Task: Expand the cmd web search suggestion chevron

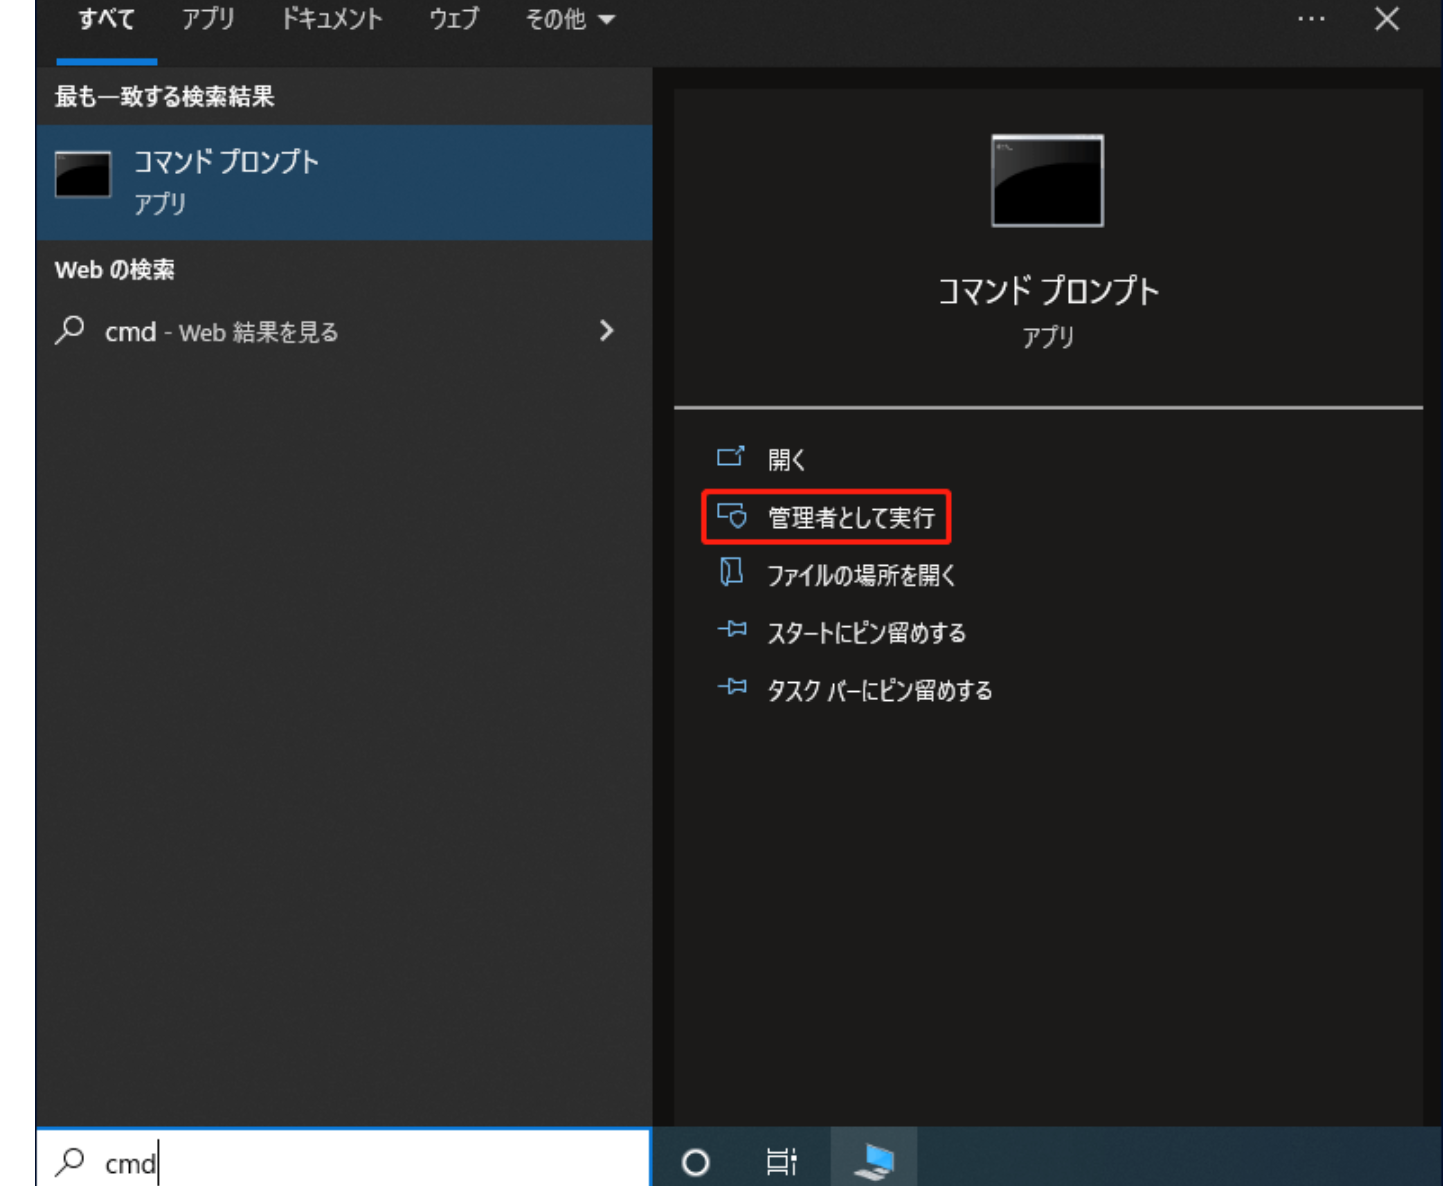Action: click(607, 332)
